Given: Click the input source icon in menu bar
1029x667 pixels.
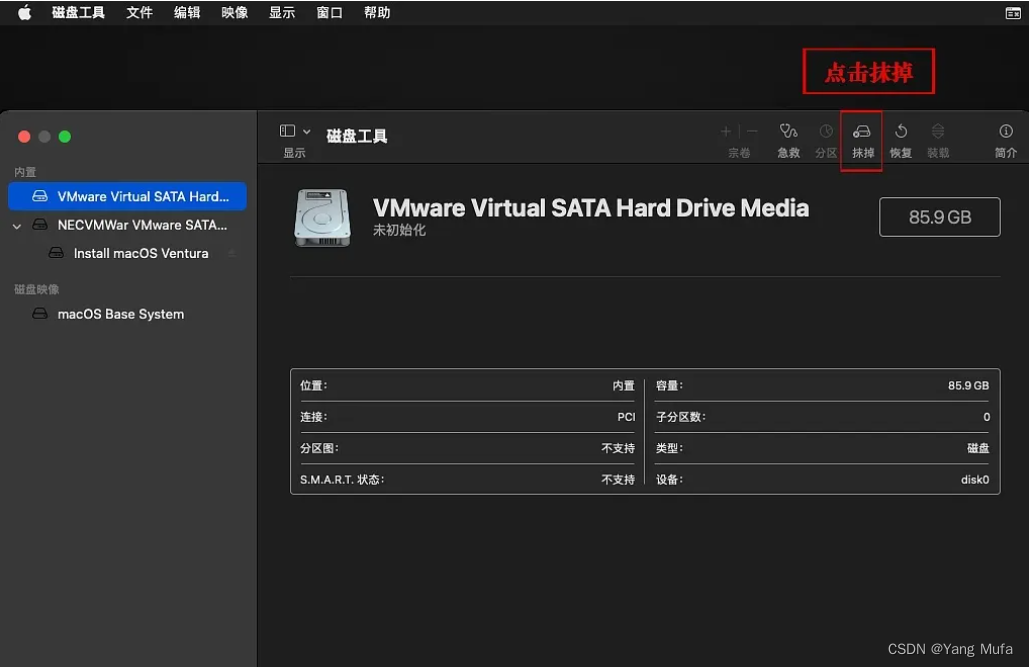Looking at the screenshot, I should [x=1013, y=12].
